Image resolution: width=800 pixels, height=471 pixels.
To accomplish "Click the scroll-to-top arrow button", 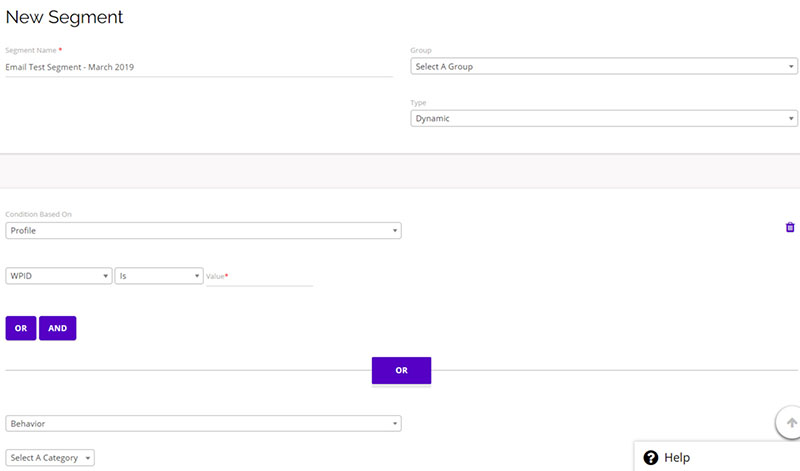I will coord(790,423).
